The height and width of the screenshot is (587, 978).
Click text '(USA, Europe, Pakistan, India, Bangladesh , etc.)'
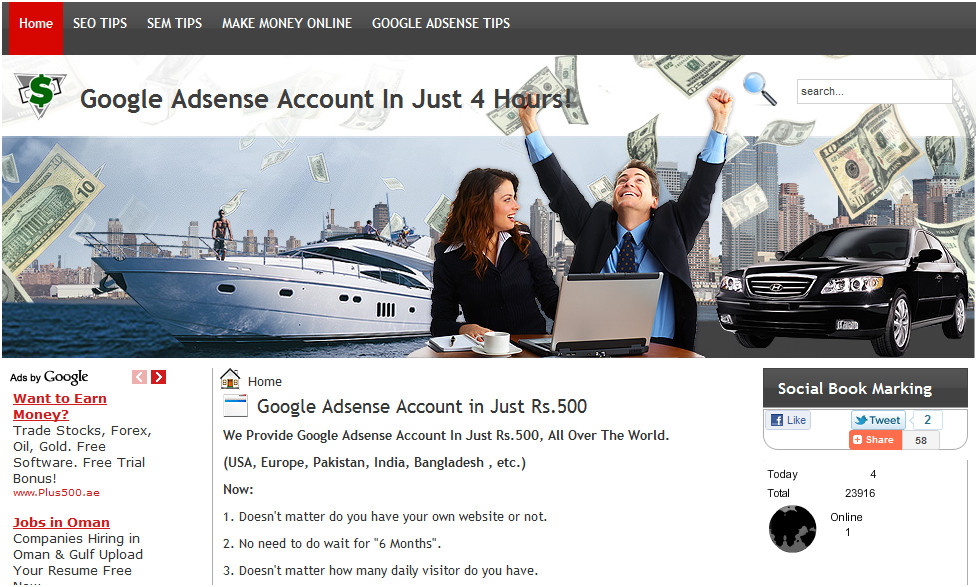point(374,463)
